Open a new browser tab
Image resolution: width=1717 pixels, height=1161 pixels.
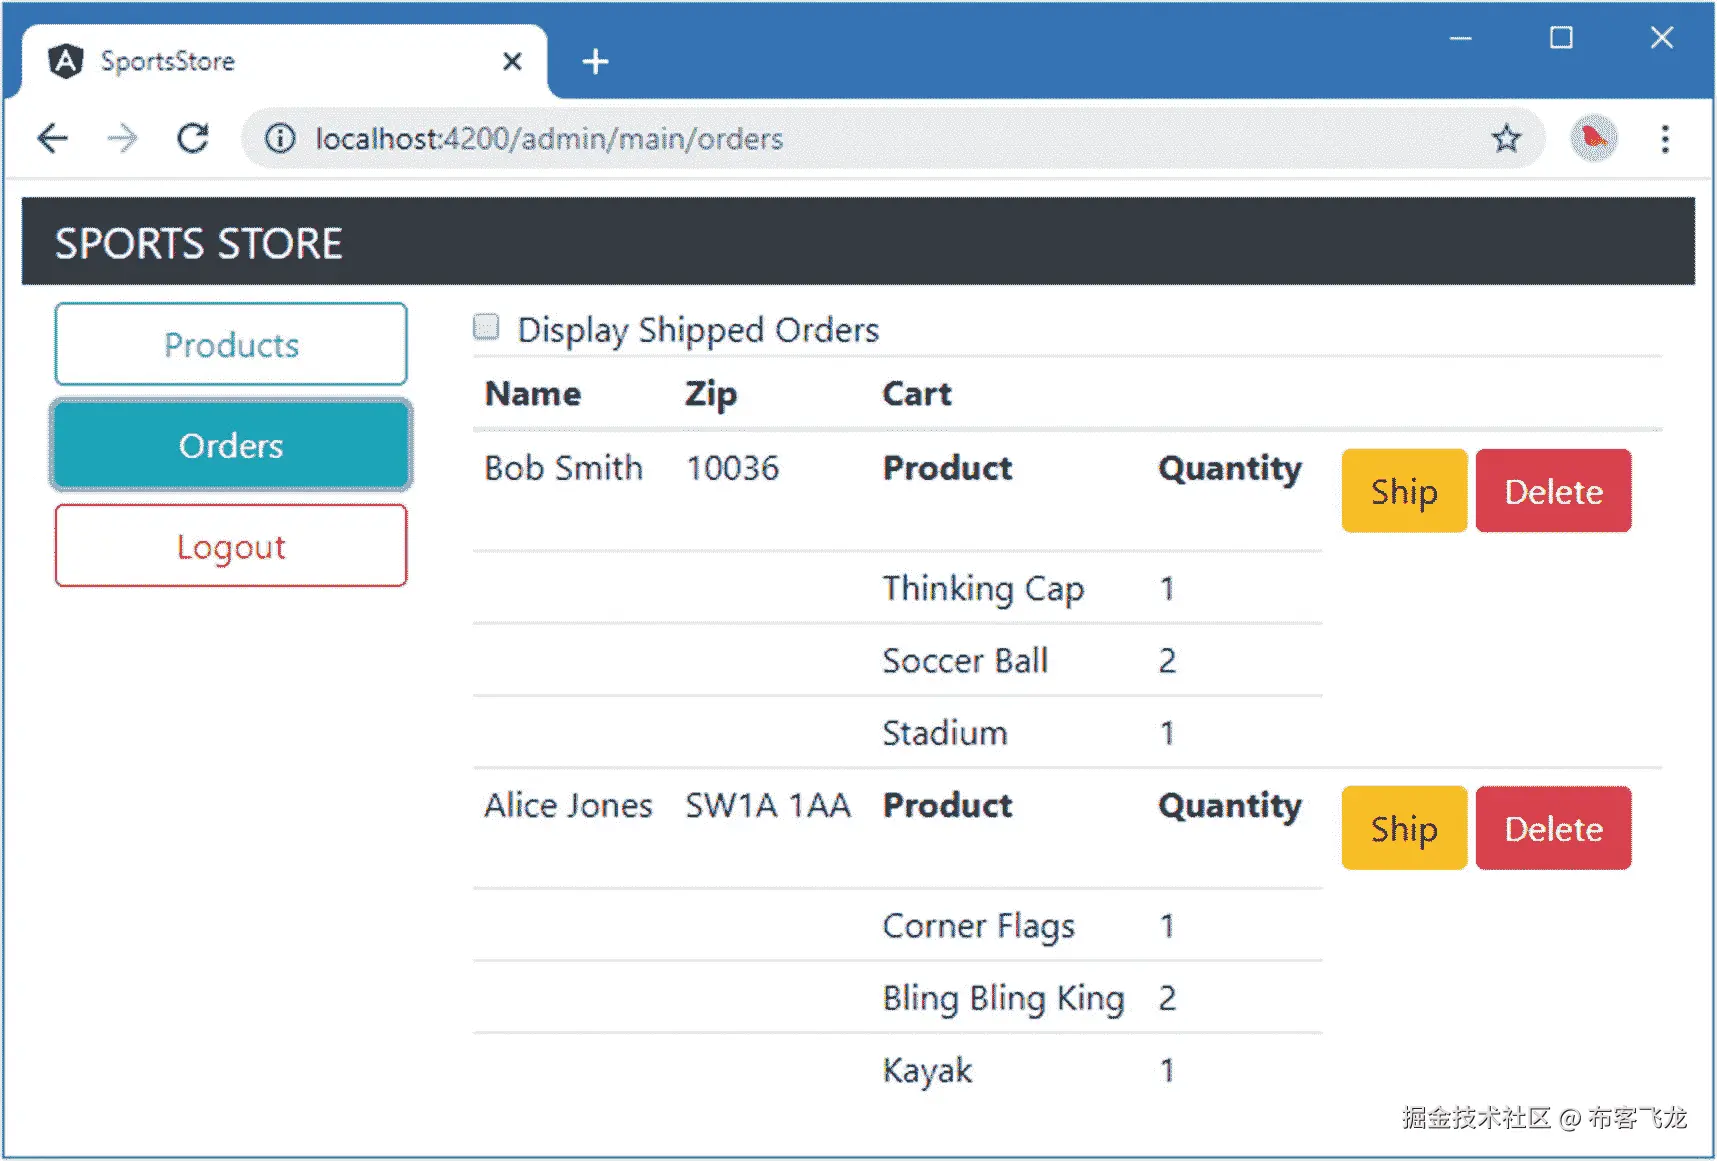(x=596, y=62)
